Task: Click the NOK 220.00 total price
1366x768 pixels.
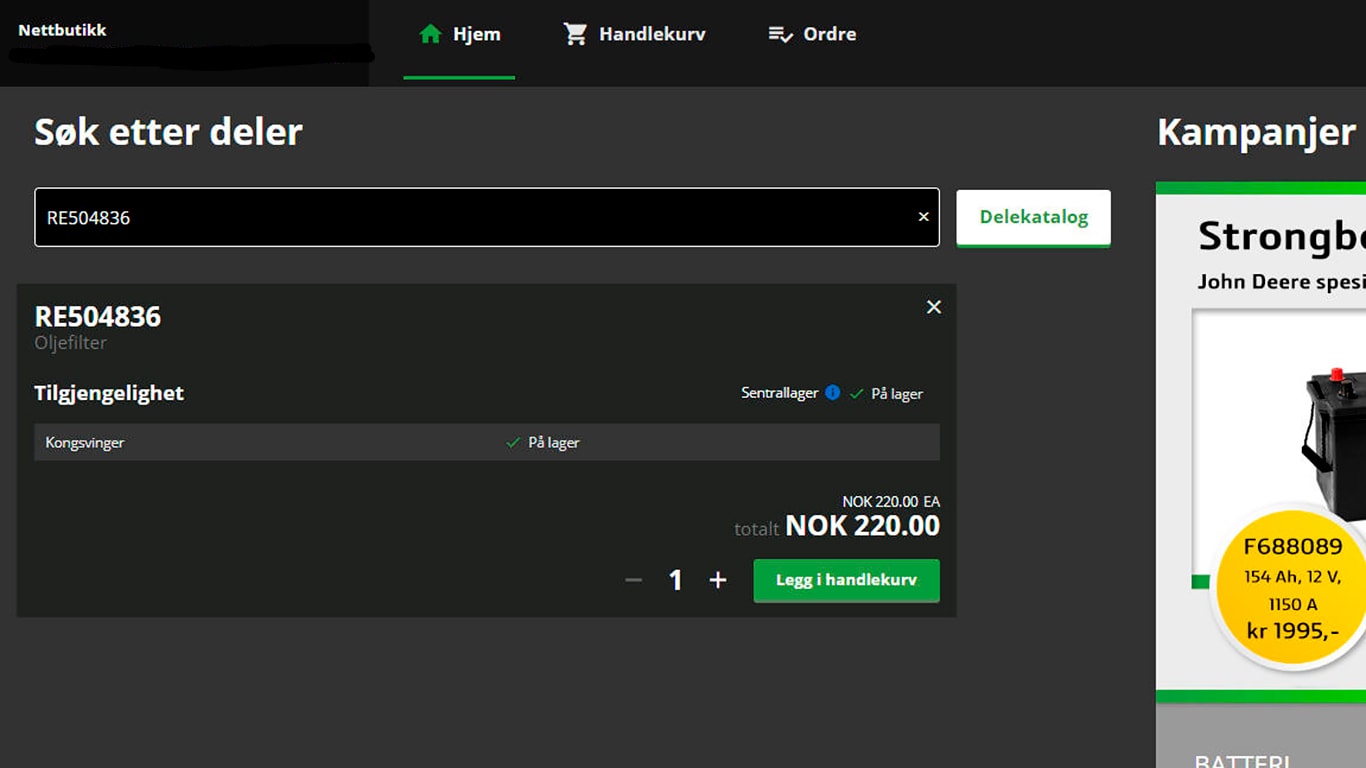Action: pos(862,526)
